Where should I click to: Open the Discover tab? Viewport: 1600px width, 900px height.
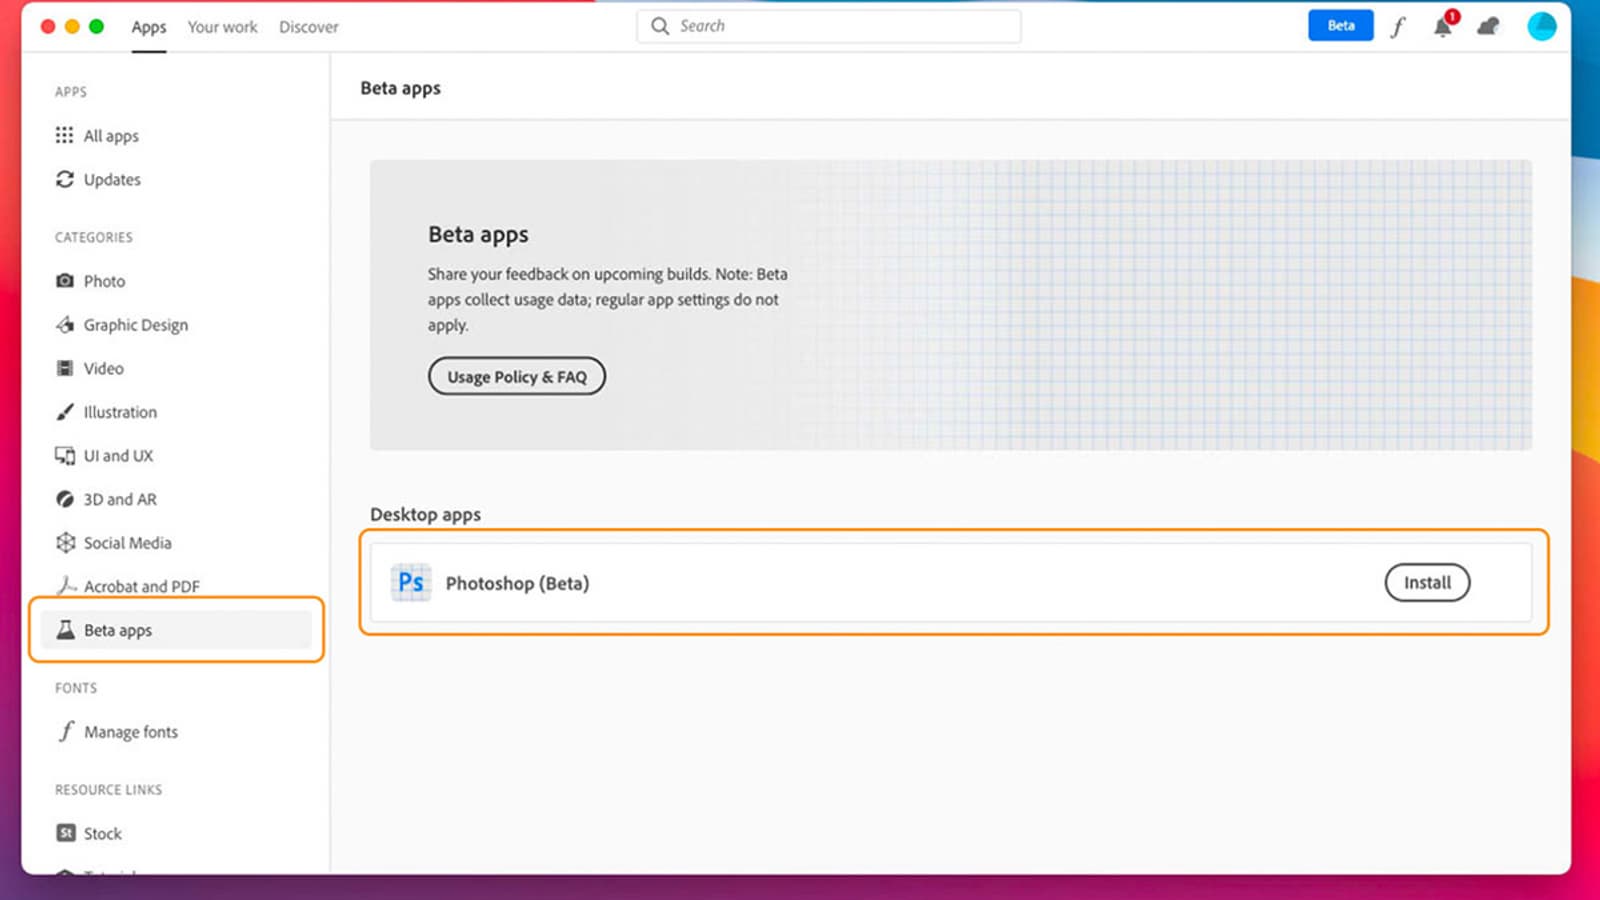coord(309,27)
